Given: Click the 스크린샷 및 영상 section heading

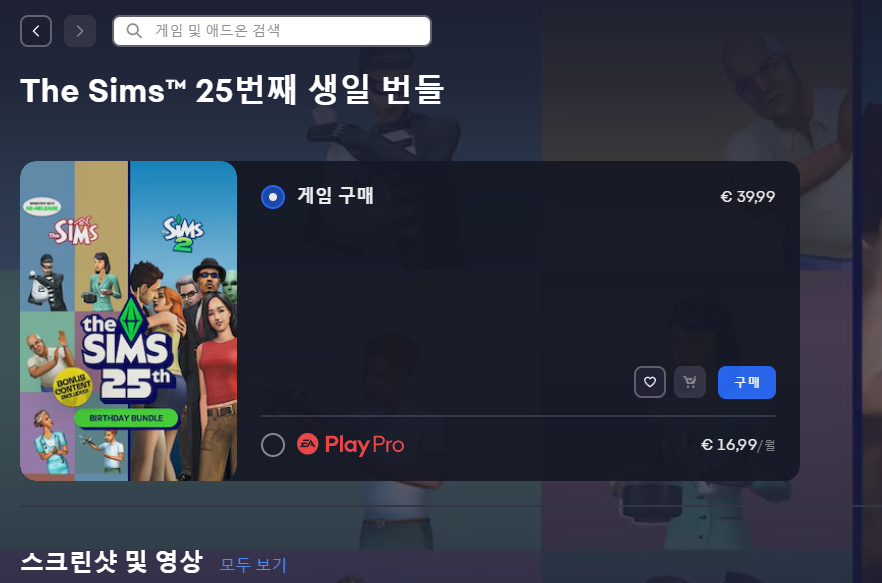Looking at the screenshot, I should [111, 562].
